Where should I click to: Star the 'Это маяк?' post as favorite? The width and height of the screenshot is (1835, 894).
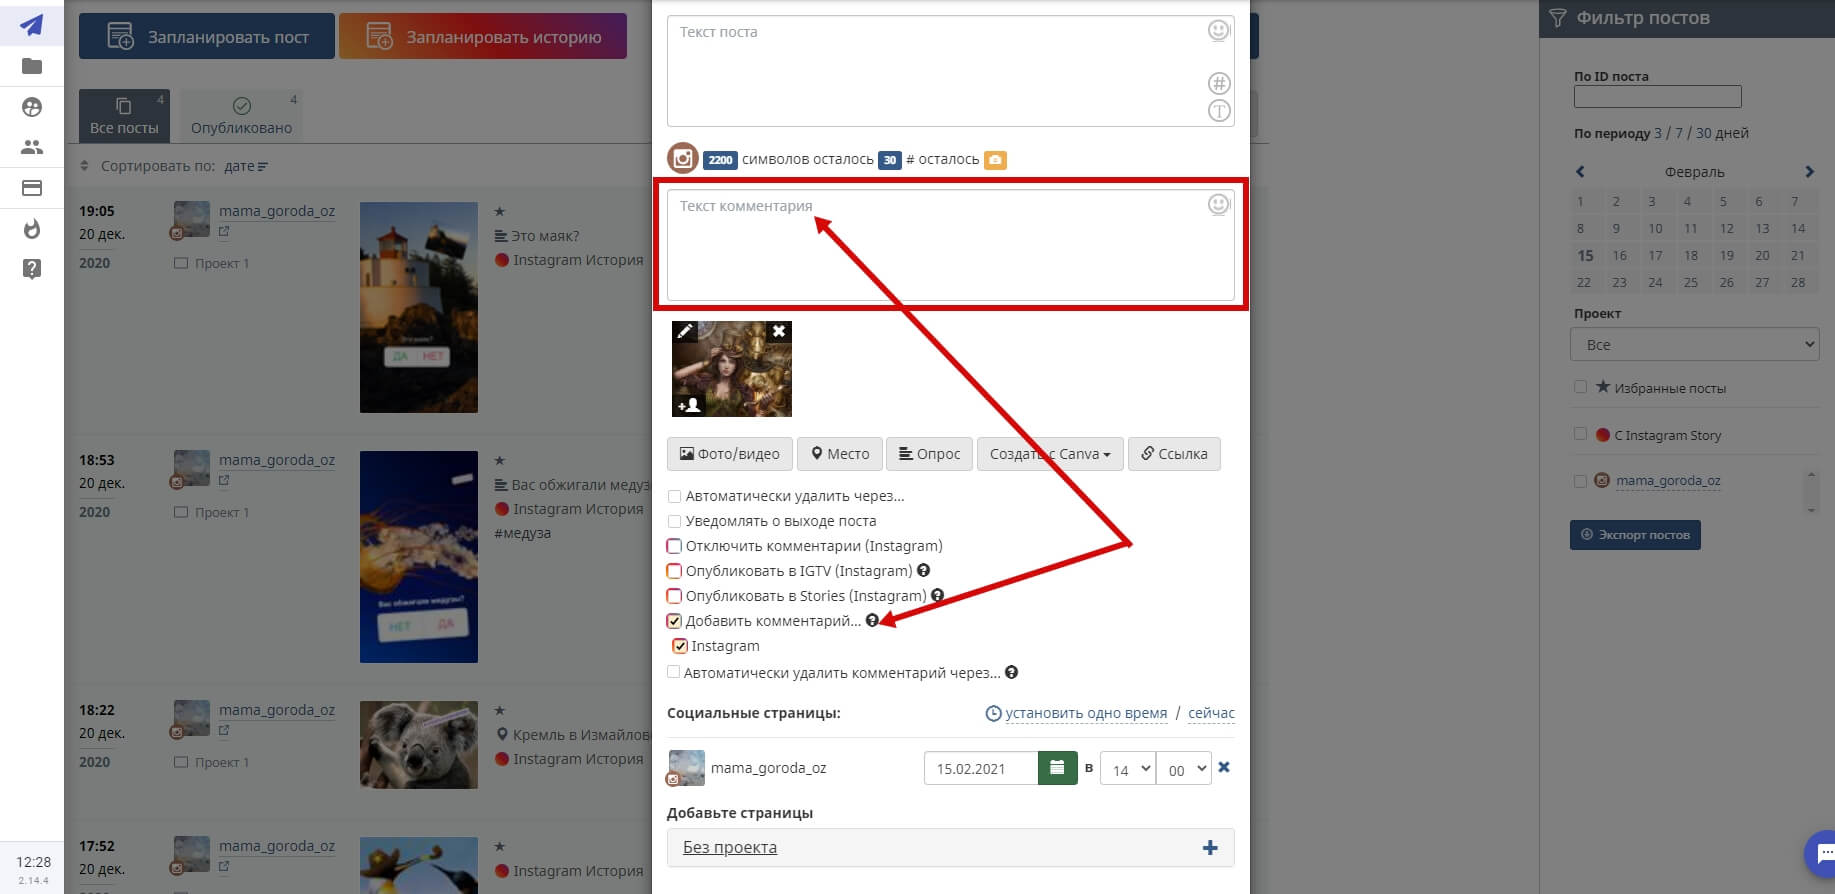(x=500, y=211)
